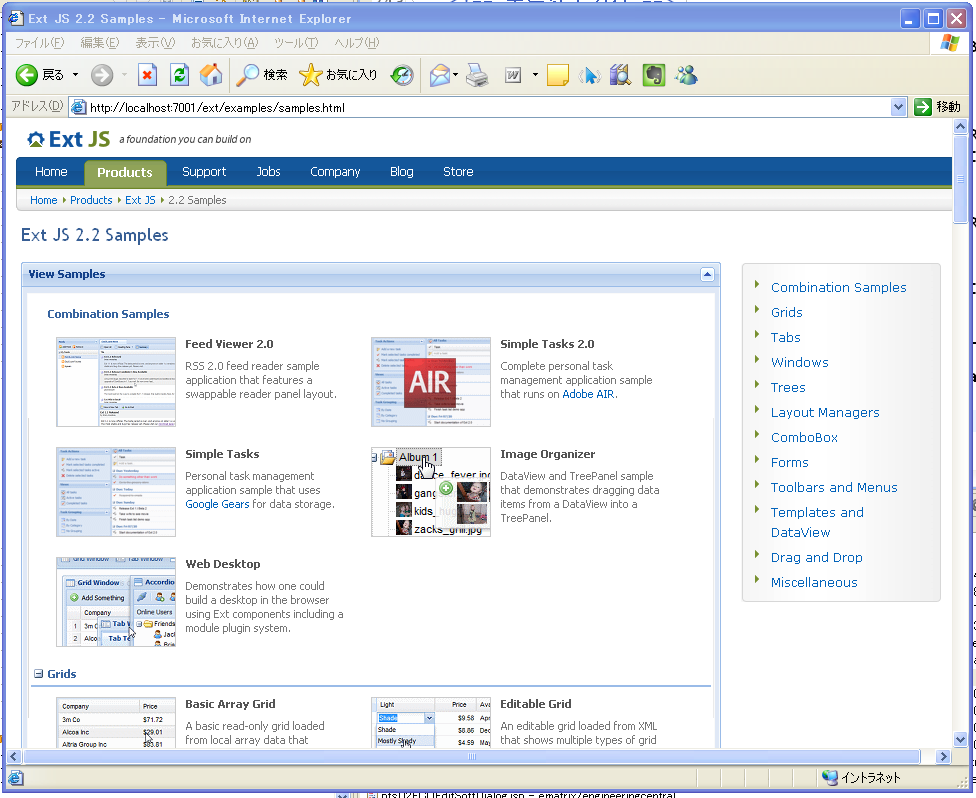Open the Adobe AIR link

pyautogui.click(x=588, y=394)
